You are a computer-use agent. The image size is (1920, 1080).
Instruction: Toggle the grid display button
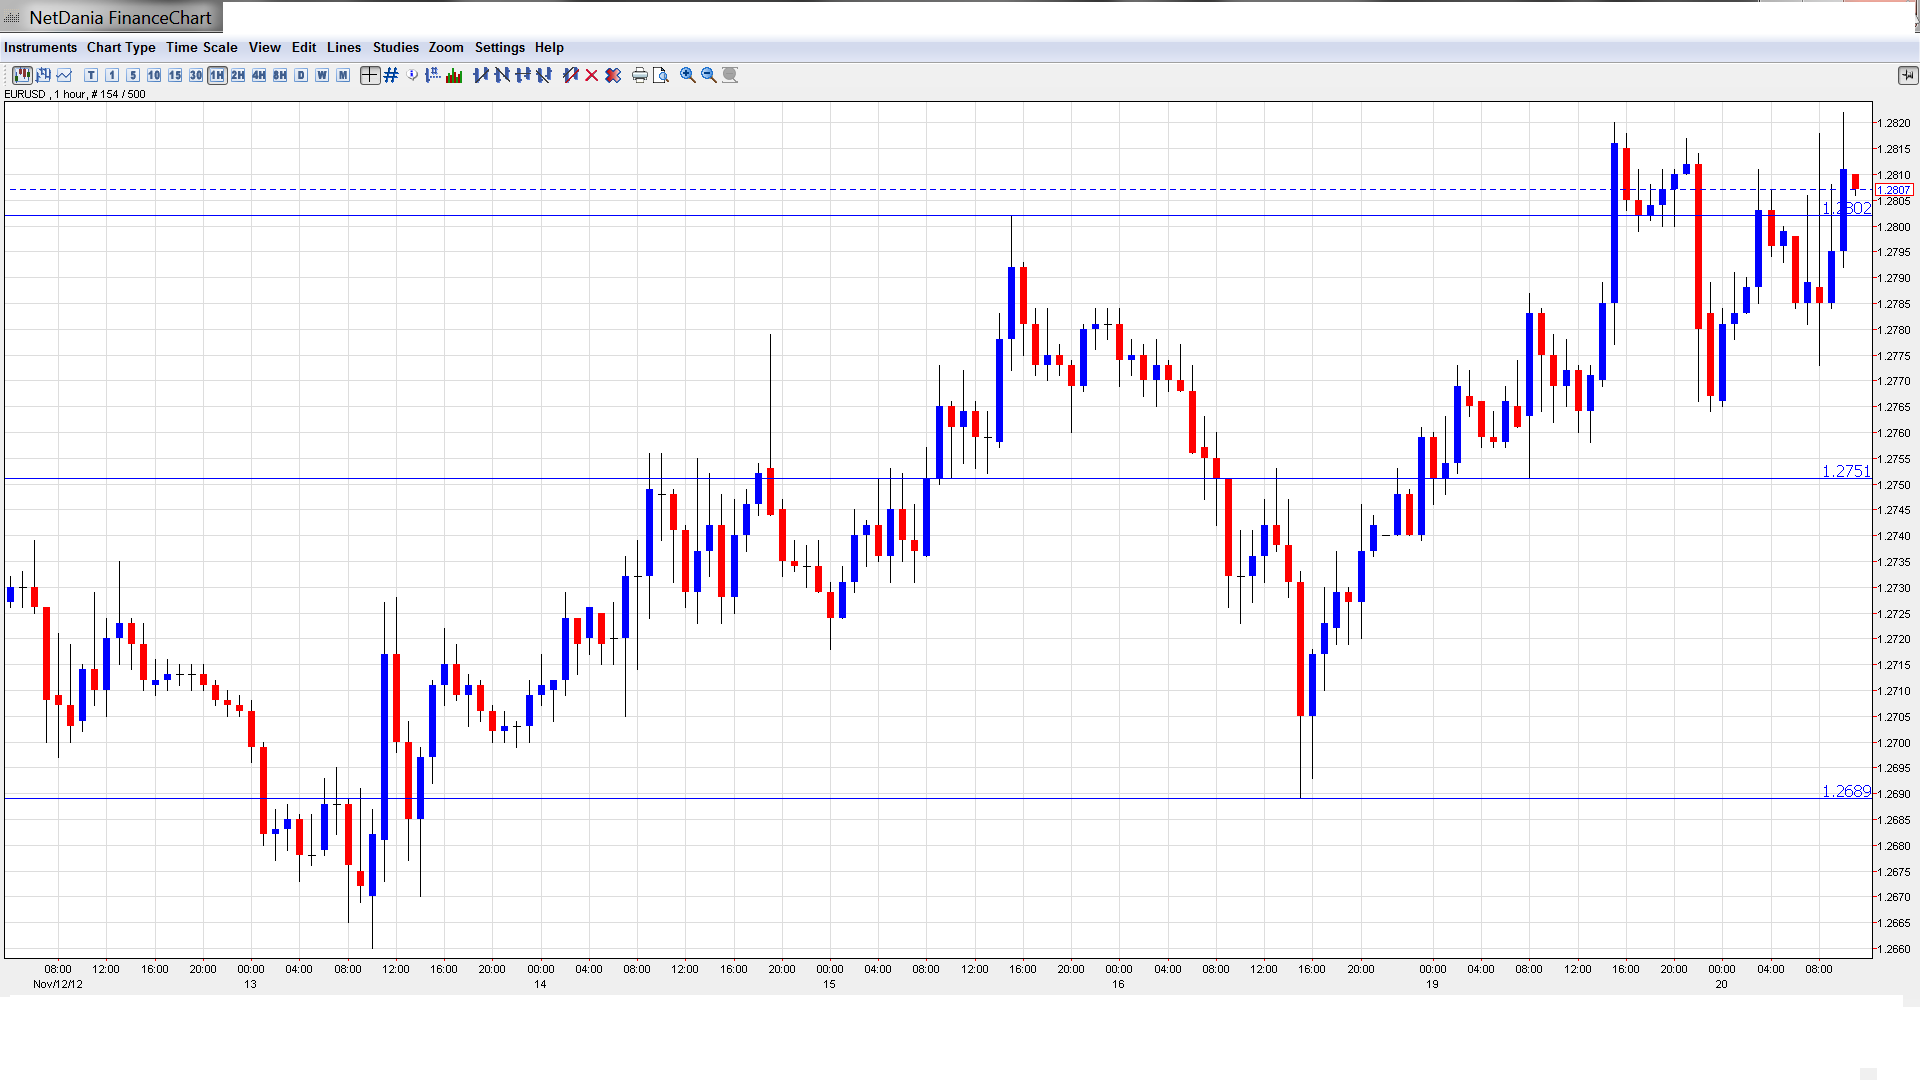(x=391, y=75)
